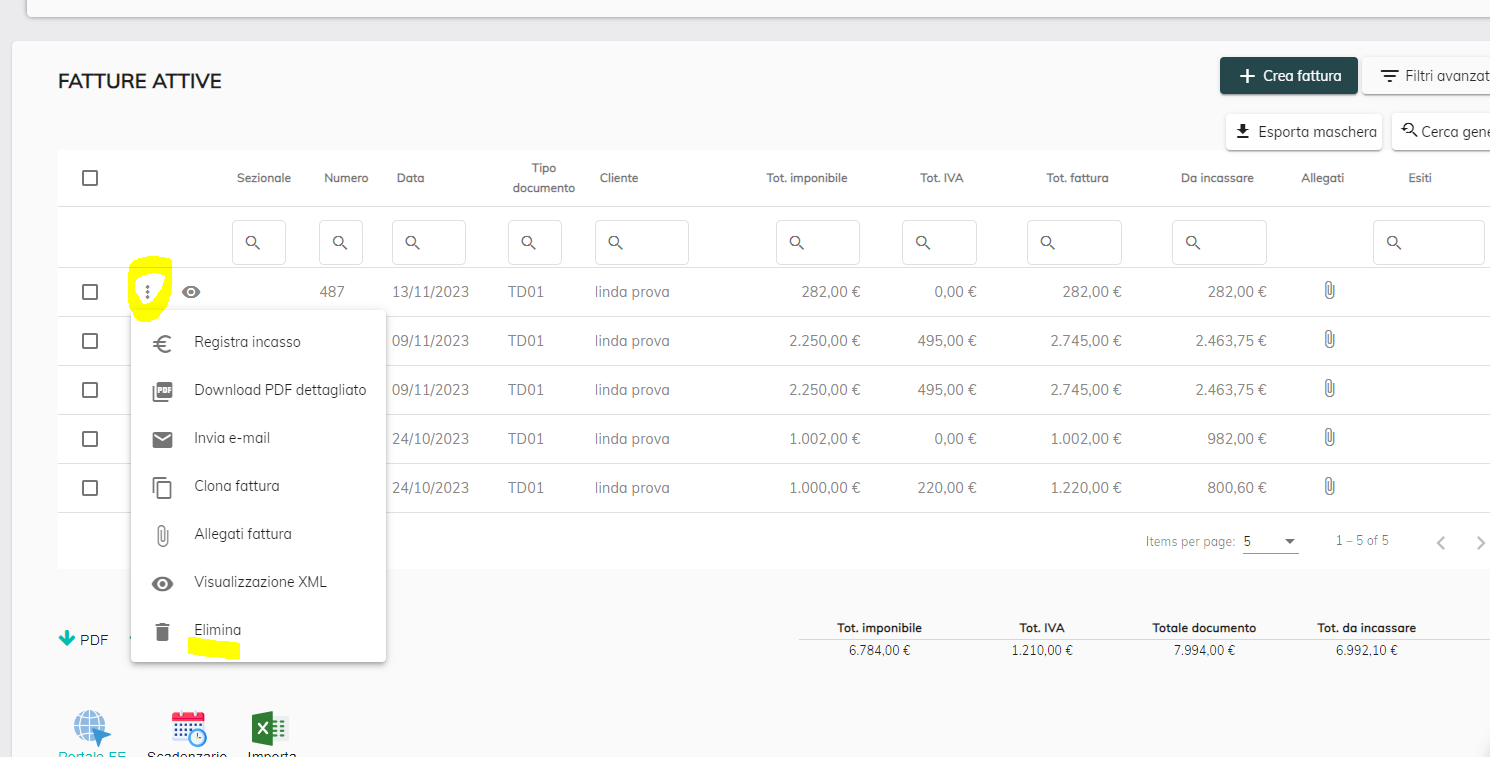Click the Sezionale filter search field
This screenshot has width=1490, height=757.
coord(259,242)
